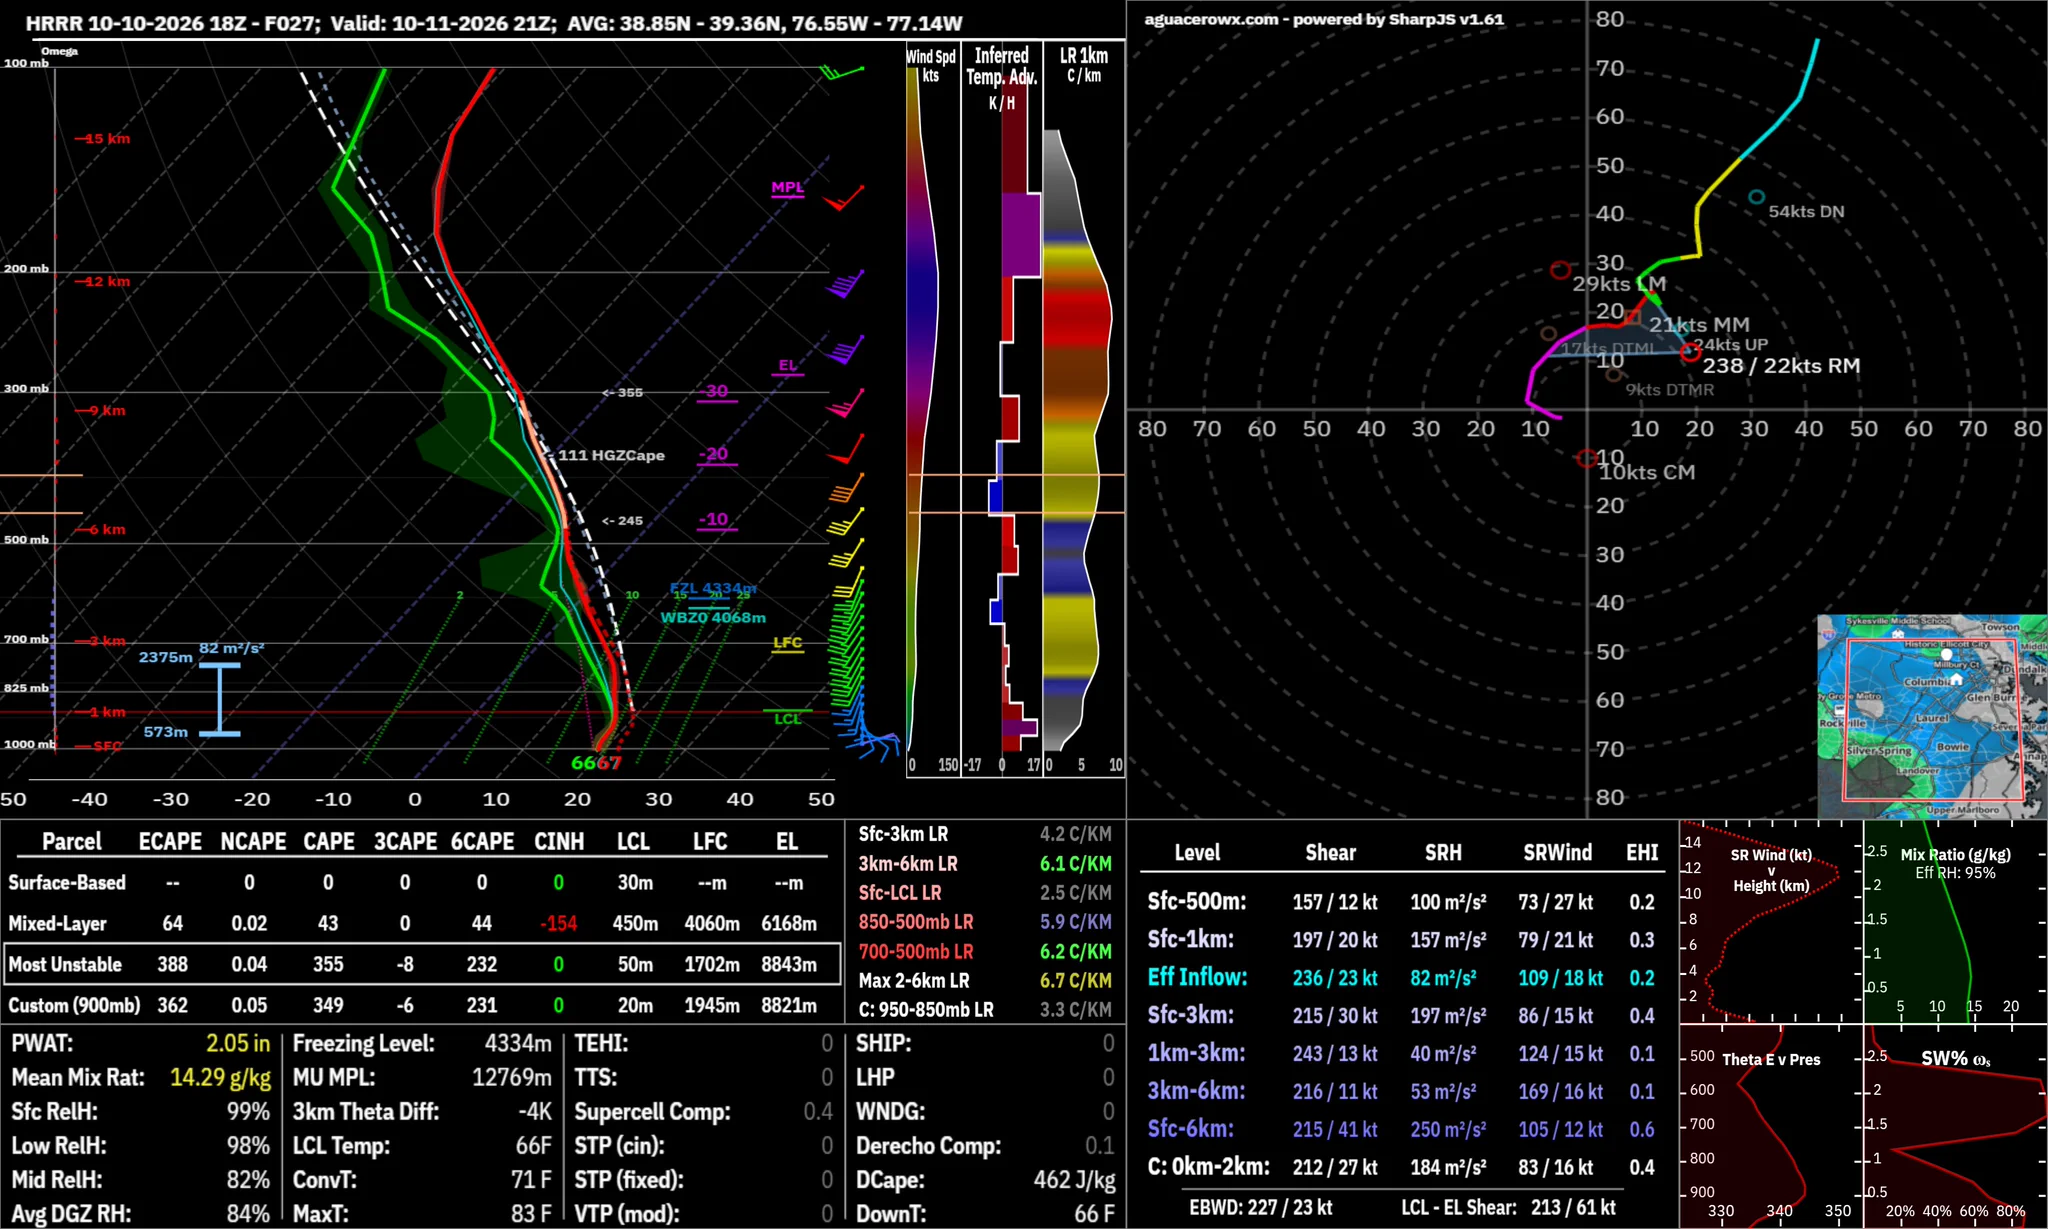Click the Wind Spd kts column header
Viewport: 2048px width, 1229px height.
point(931,65)
